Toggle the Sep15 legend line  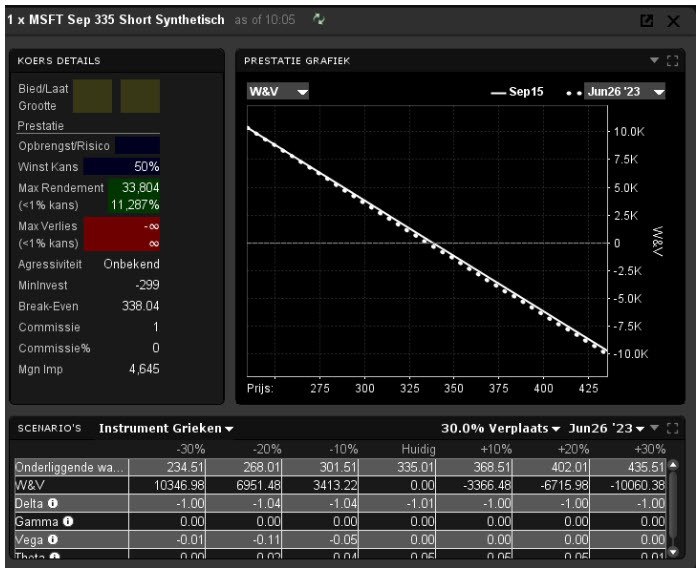pyautogui.click(x=517, y=92)
